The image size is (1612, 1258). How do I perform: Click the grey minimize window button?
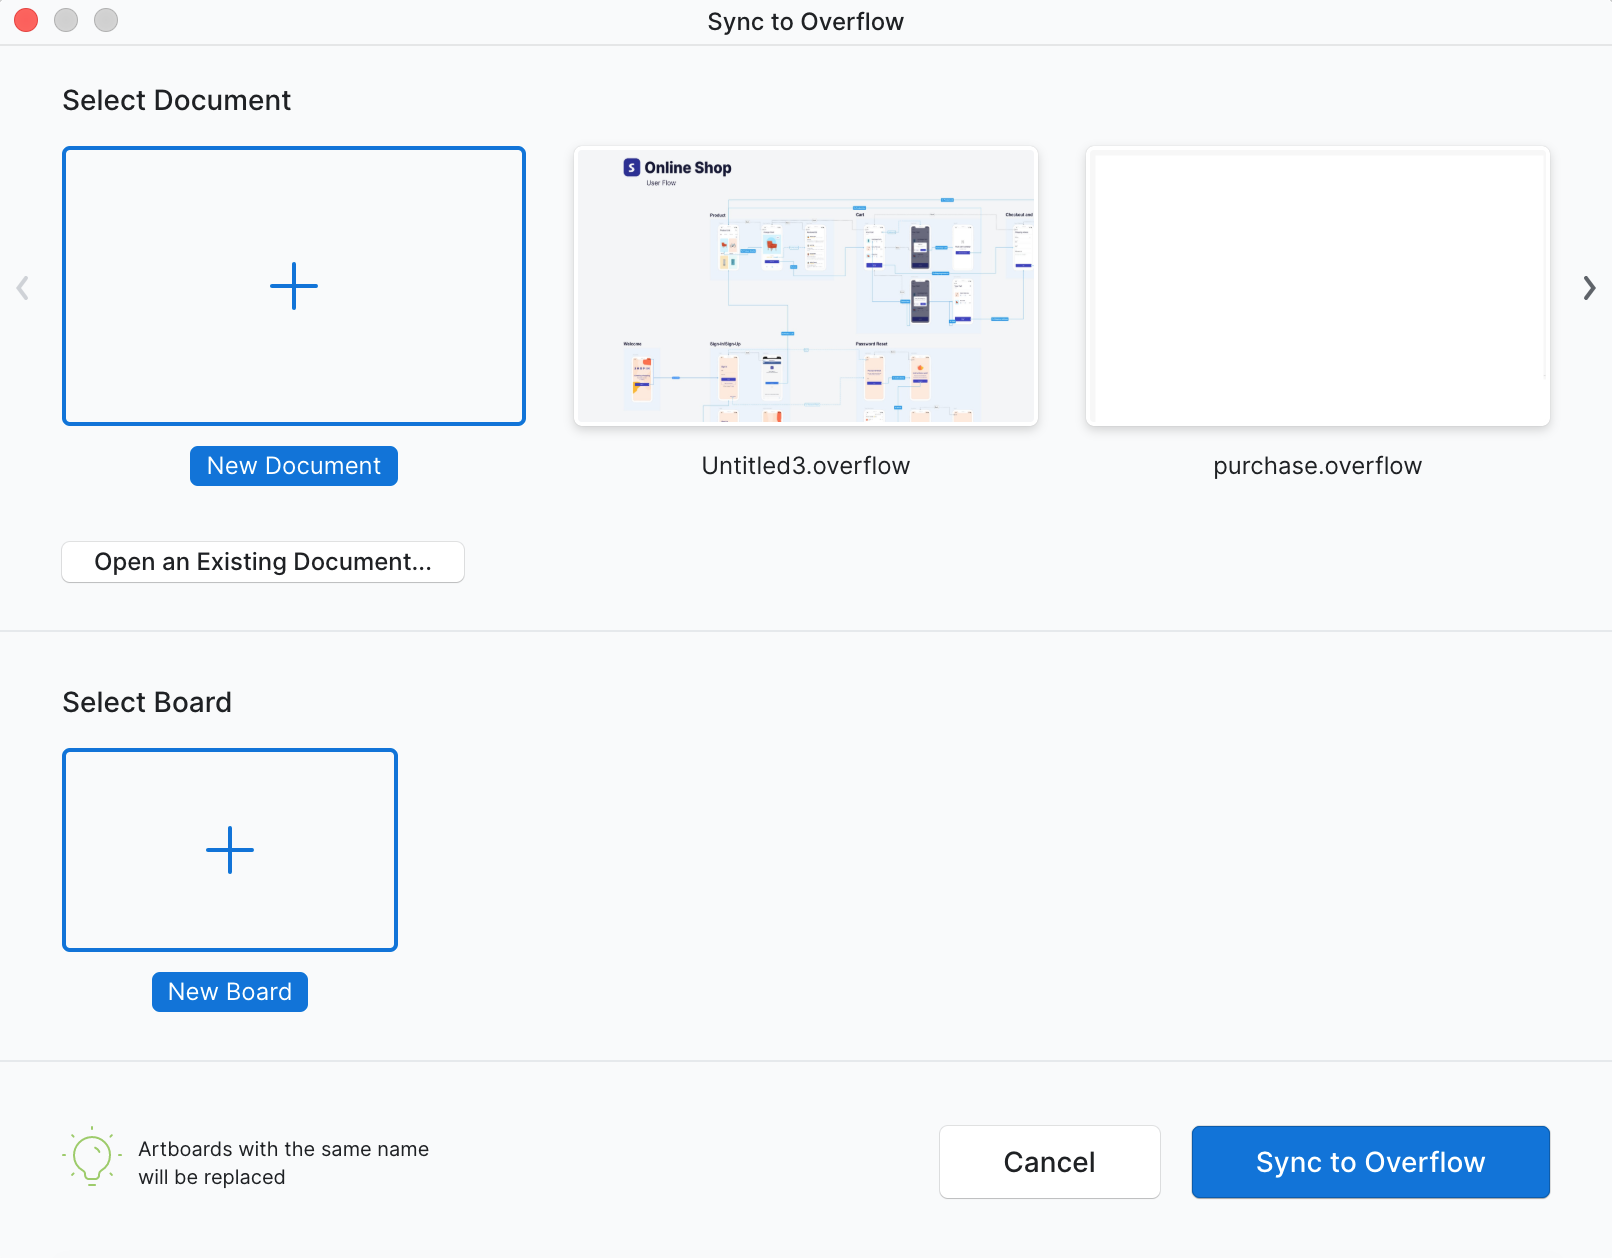click(x=66, y=20)
